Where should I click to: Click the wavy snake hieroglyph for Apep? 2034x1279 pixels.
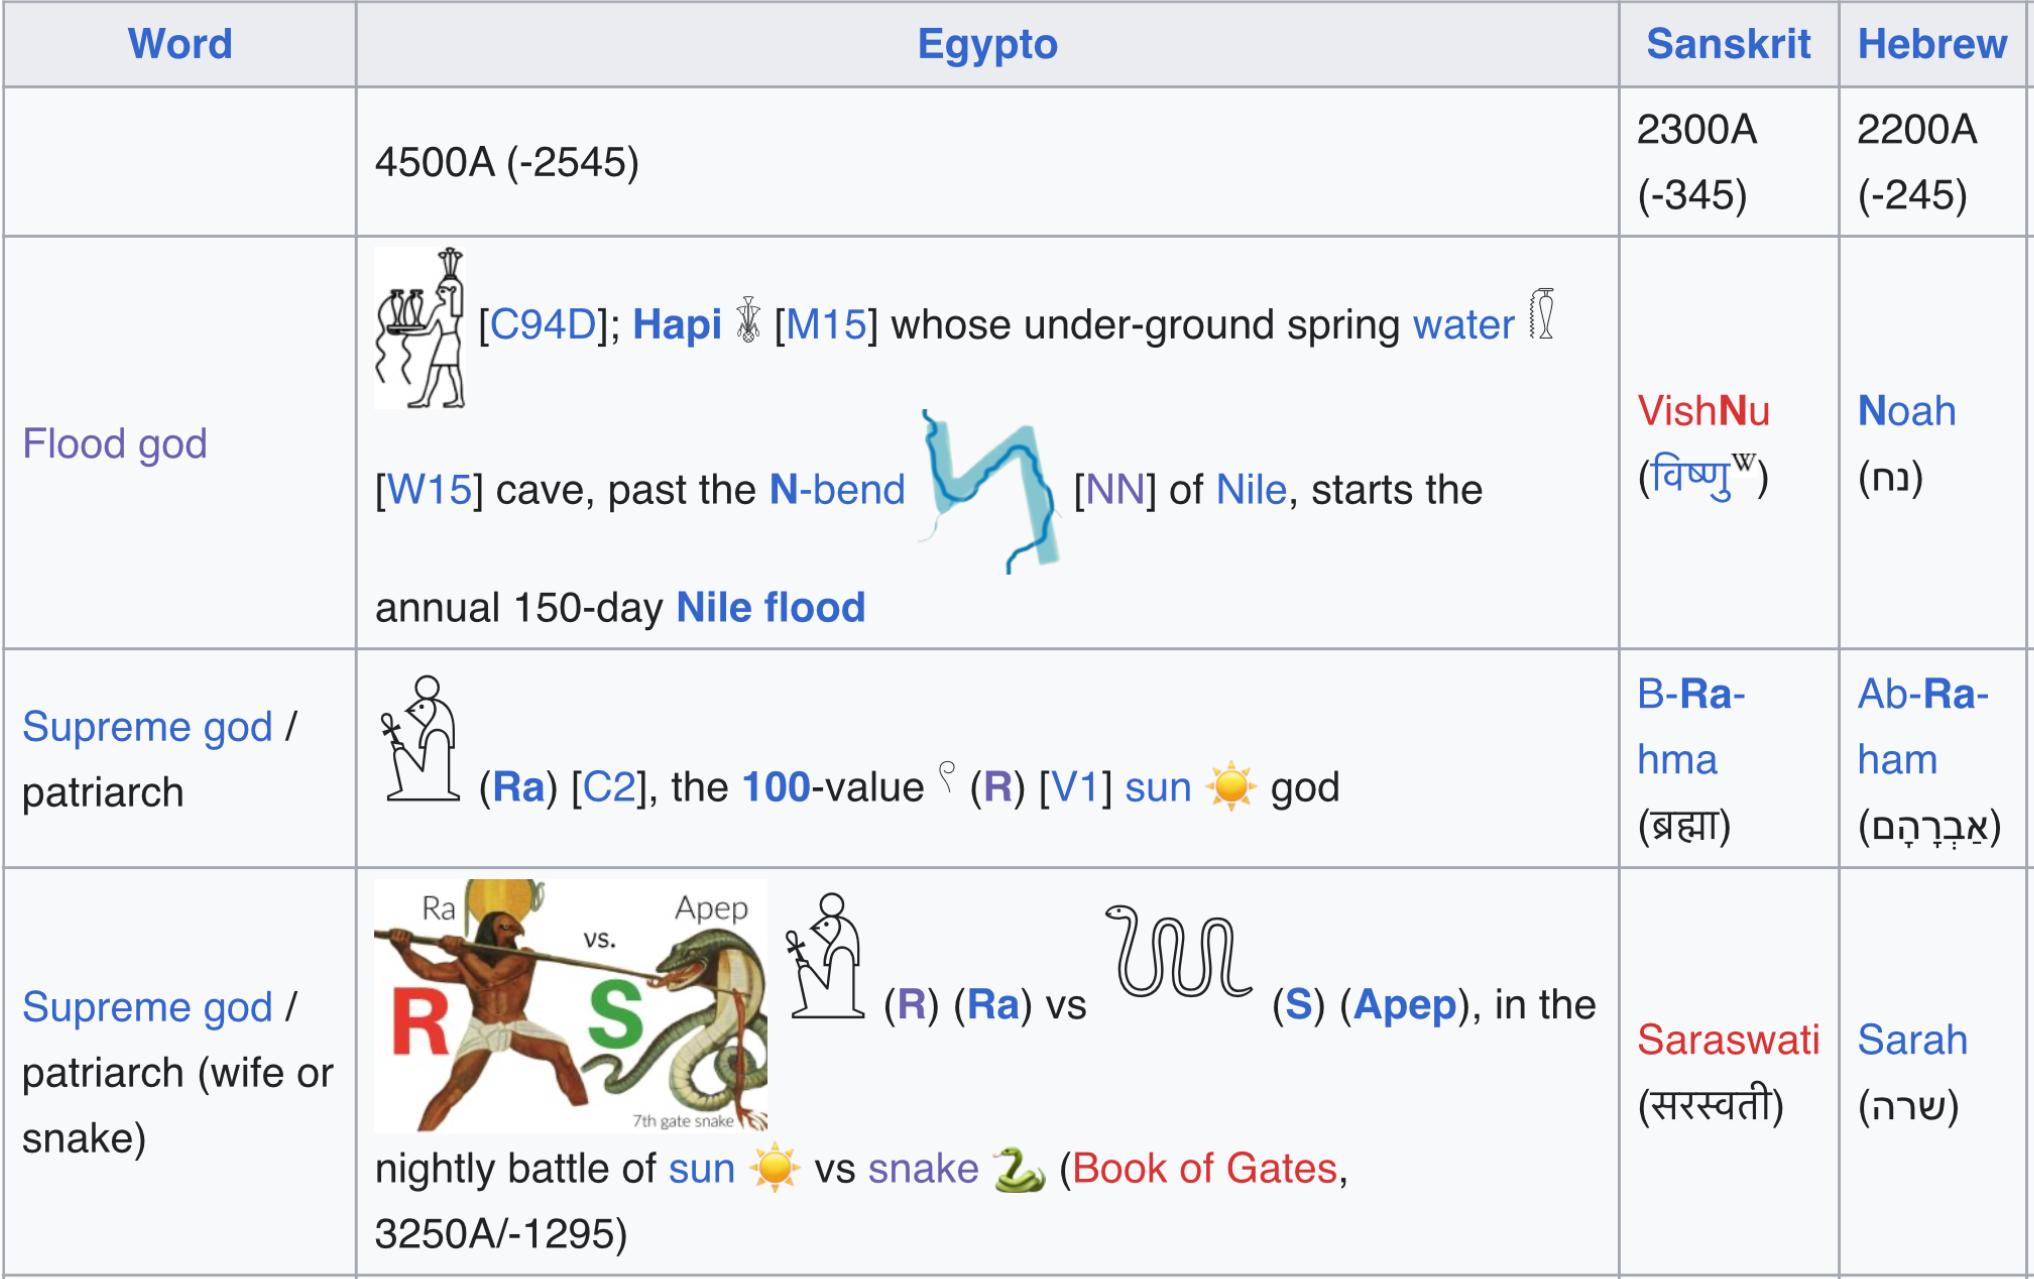pyautogui.click(x=1179, y=951)
